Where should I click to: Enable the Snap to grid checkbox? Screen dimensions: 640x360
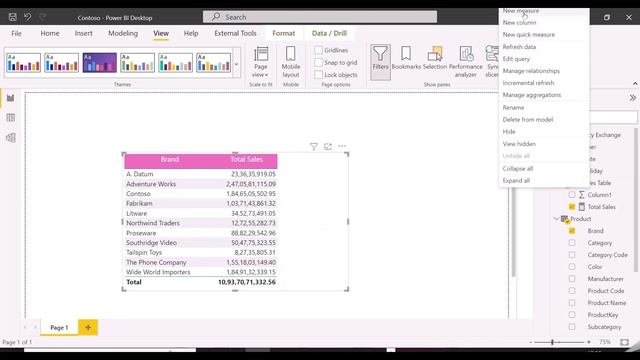[x=318, y=62]
